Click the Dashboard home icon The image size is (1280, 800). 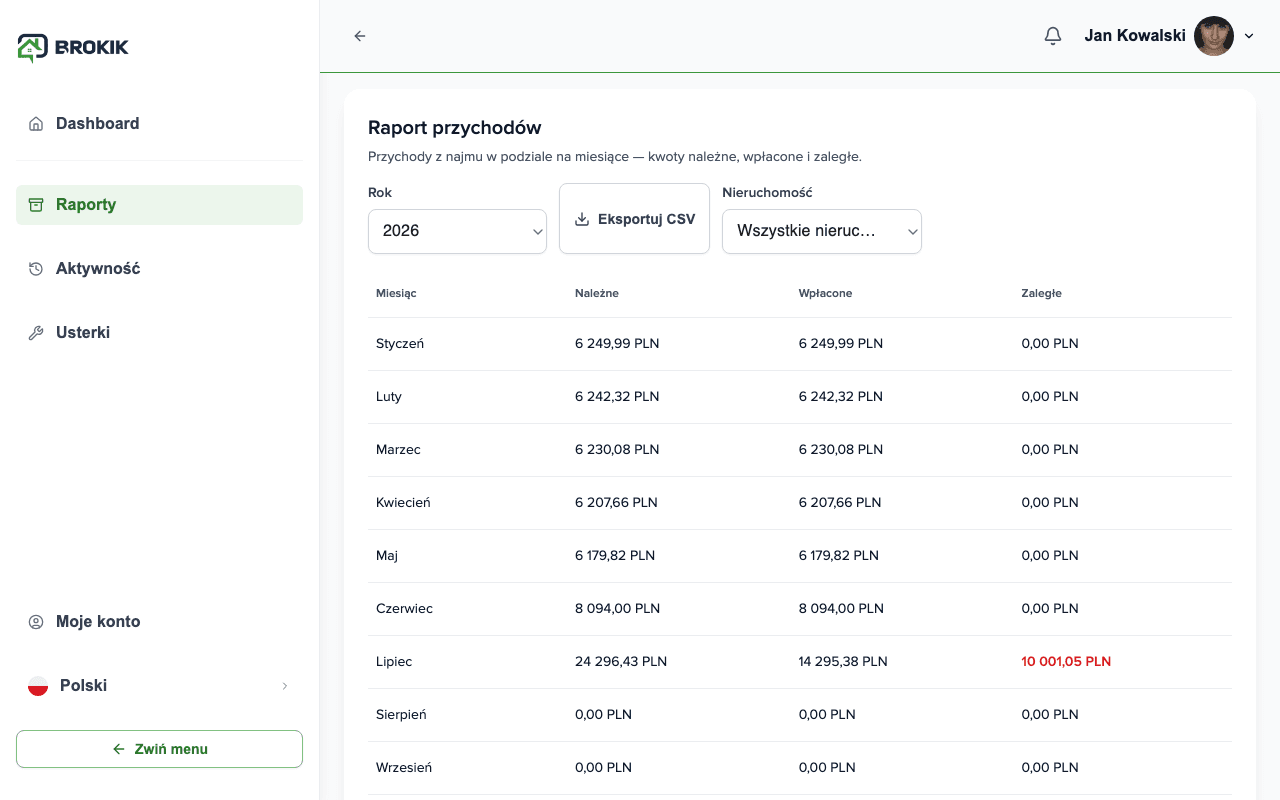click(36, 124)
